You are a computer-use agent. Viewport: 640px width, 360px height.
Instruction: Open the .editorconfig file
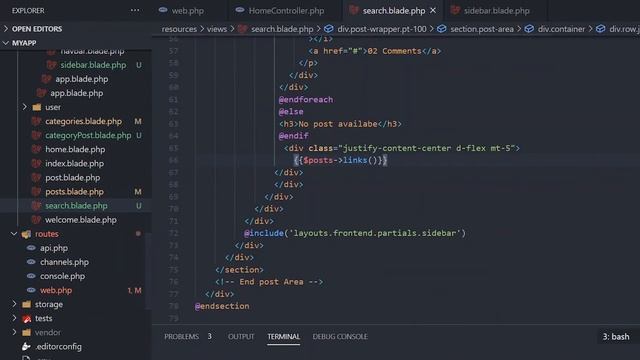58,347
